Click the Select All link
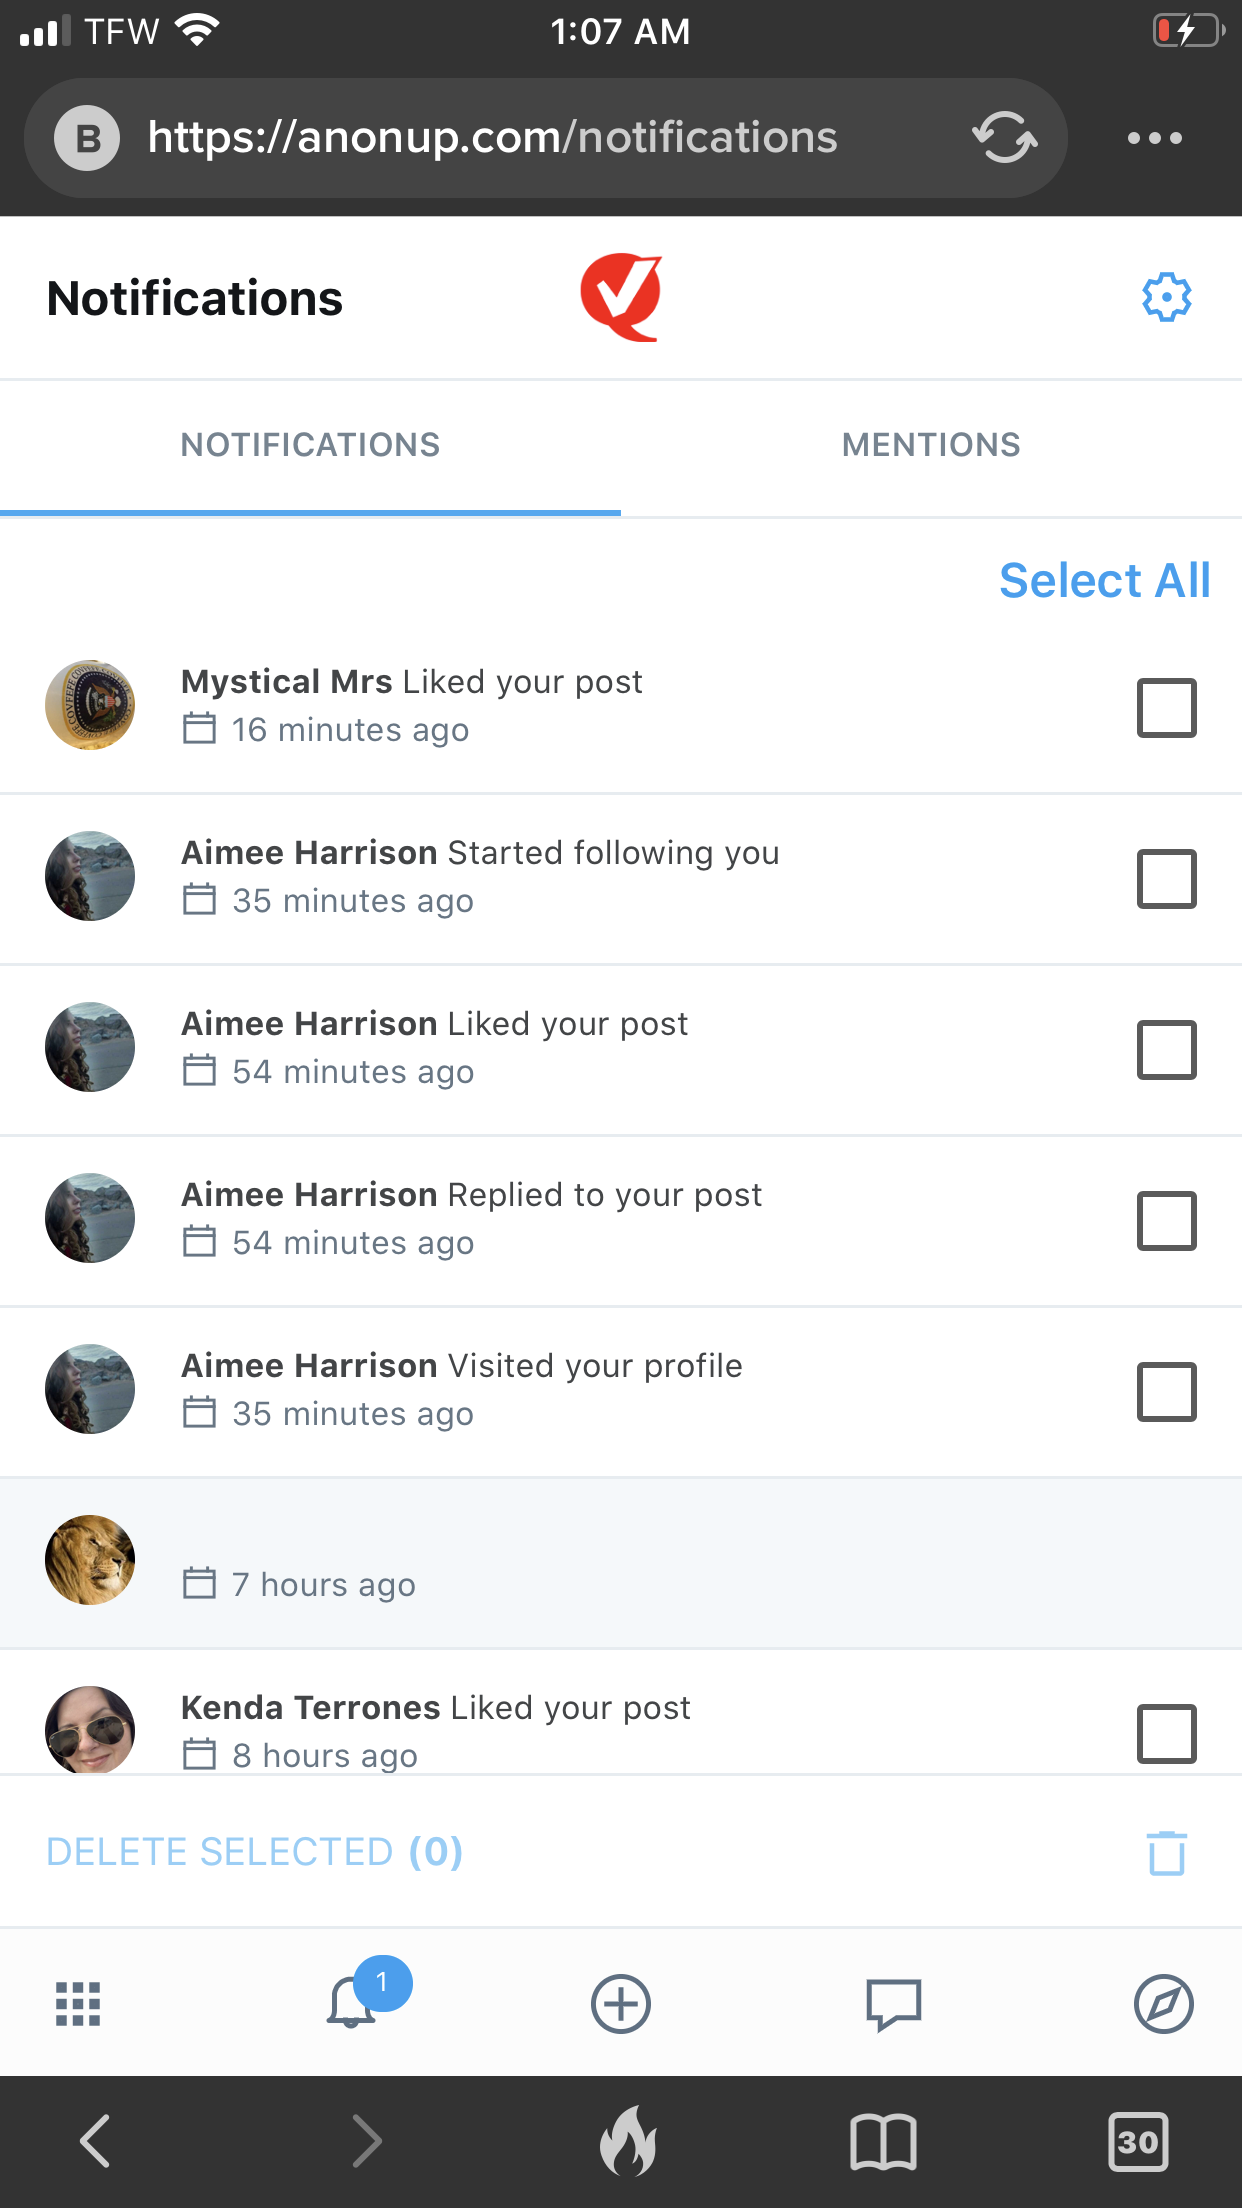The height and width of the screenshot is (2208, 1242). 1104,581
